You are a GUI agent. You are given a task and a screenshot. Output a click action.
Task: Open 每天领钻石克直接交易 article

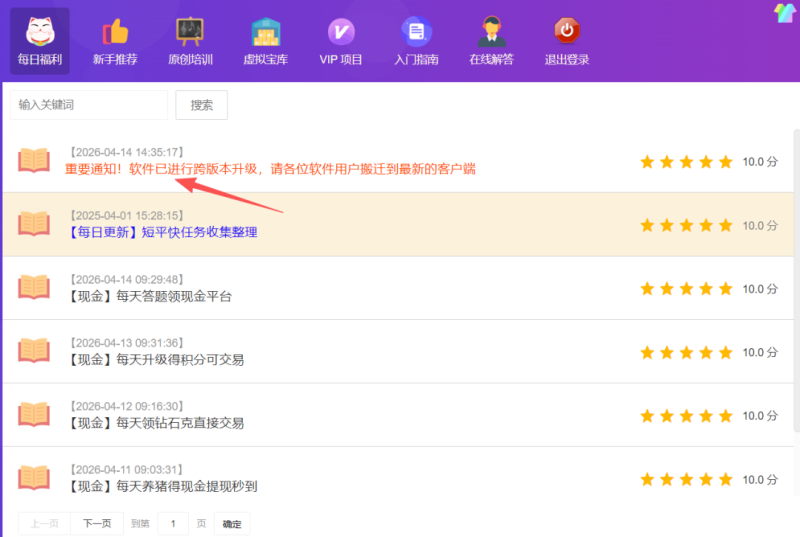[155, 423]
